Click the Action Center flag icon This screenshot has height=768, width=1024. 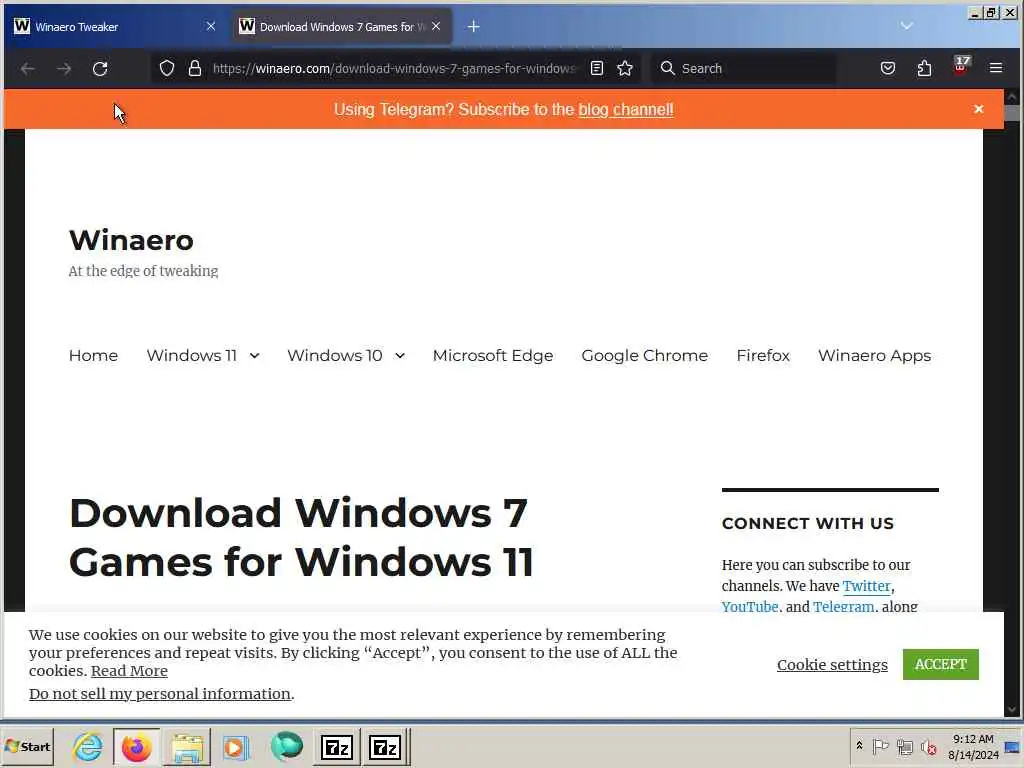point(880,746)
